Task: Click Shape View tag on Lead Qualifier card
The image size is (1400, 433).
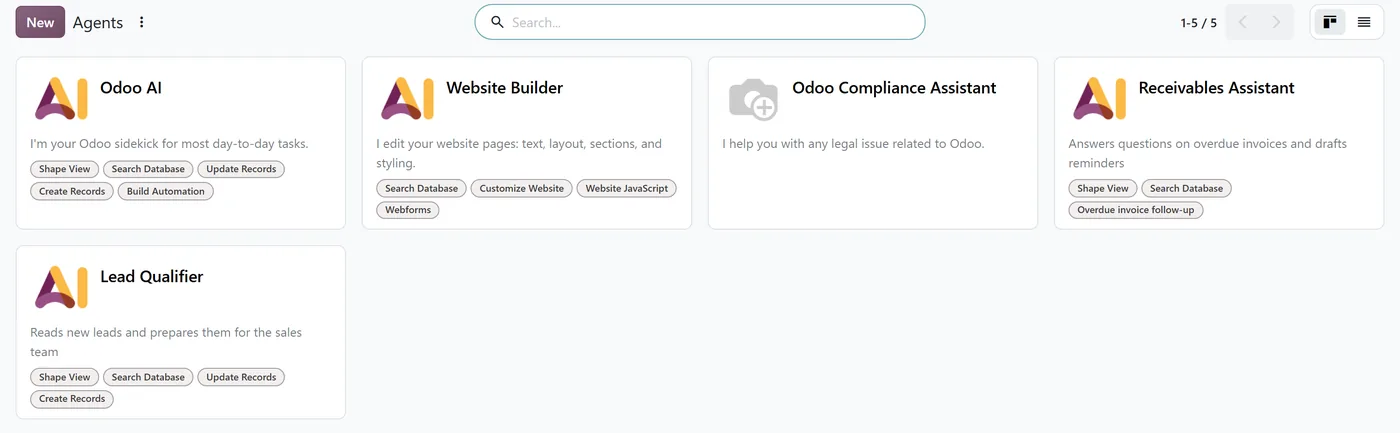Action: (65, 377)
